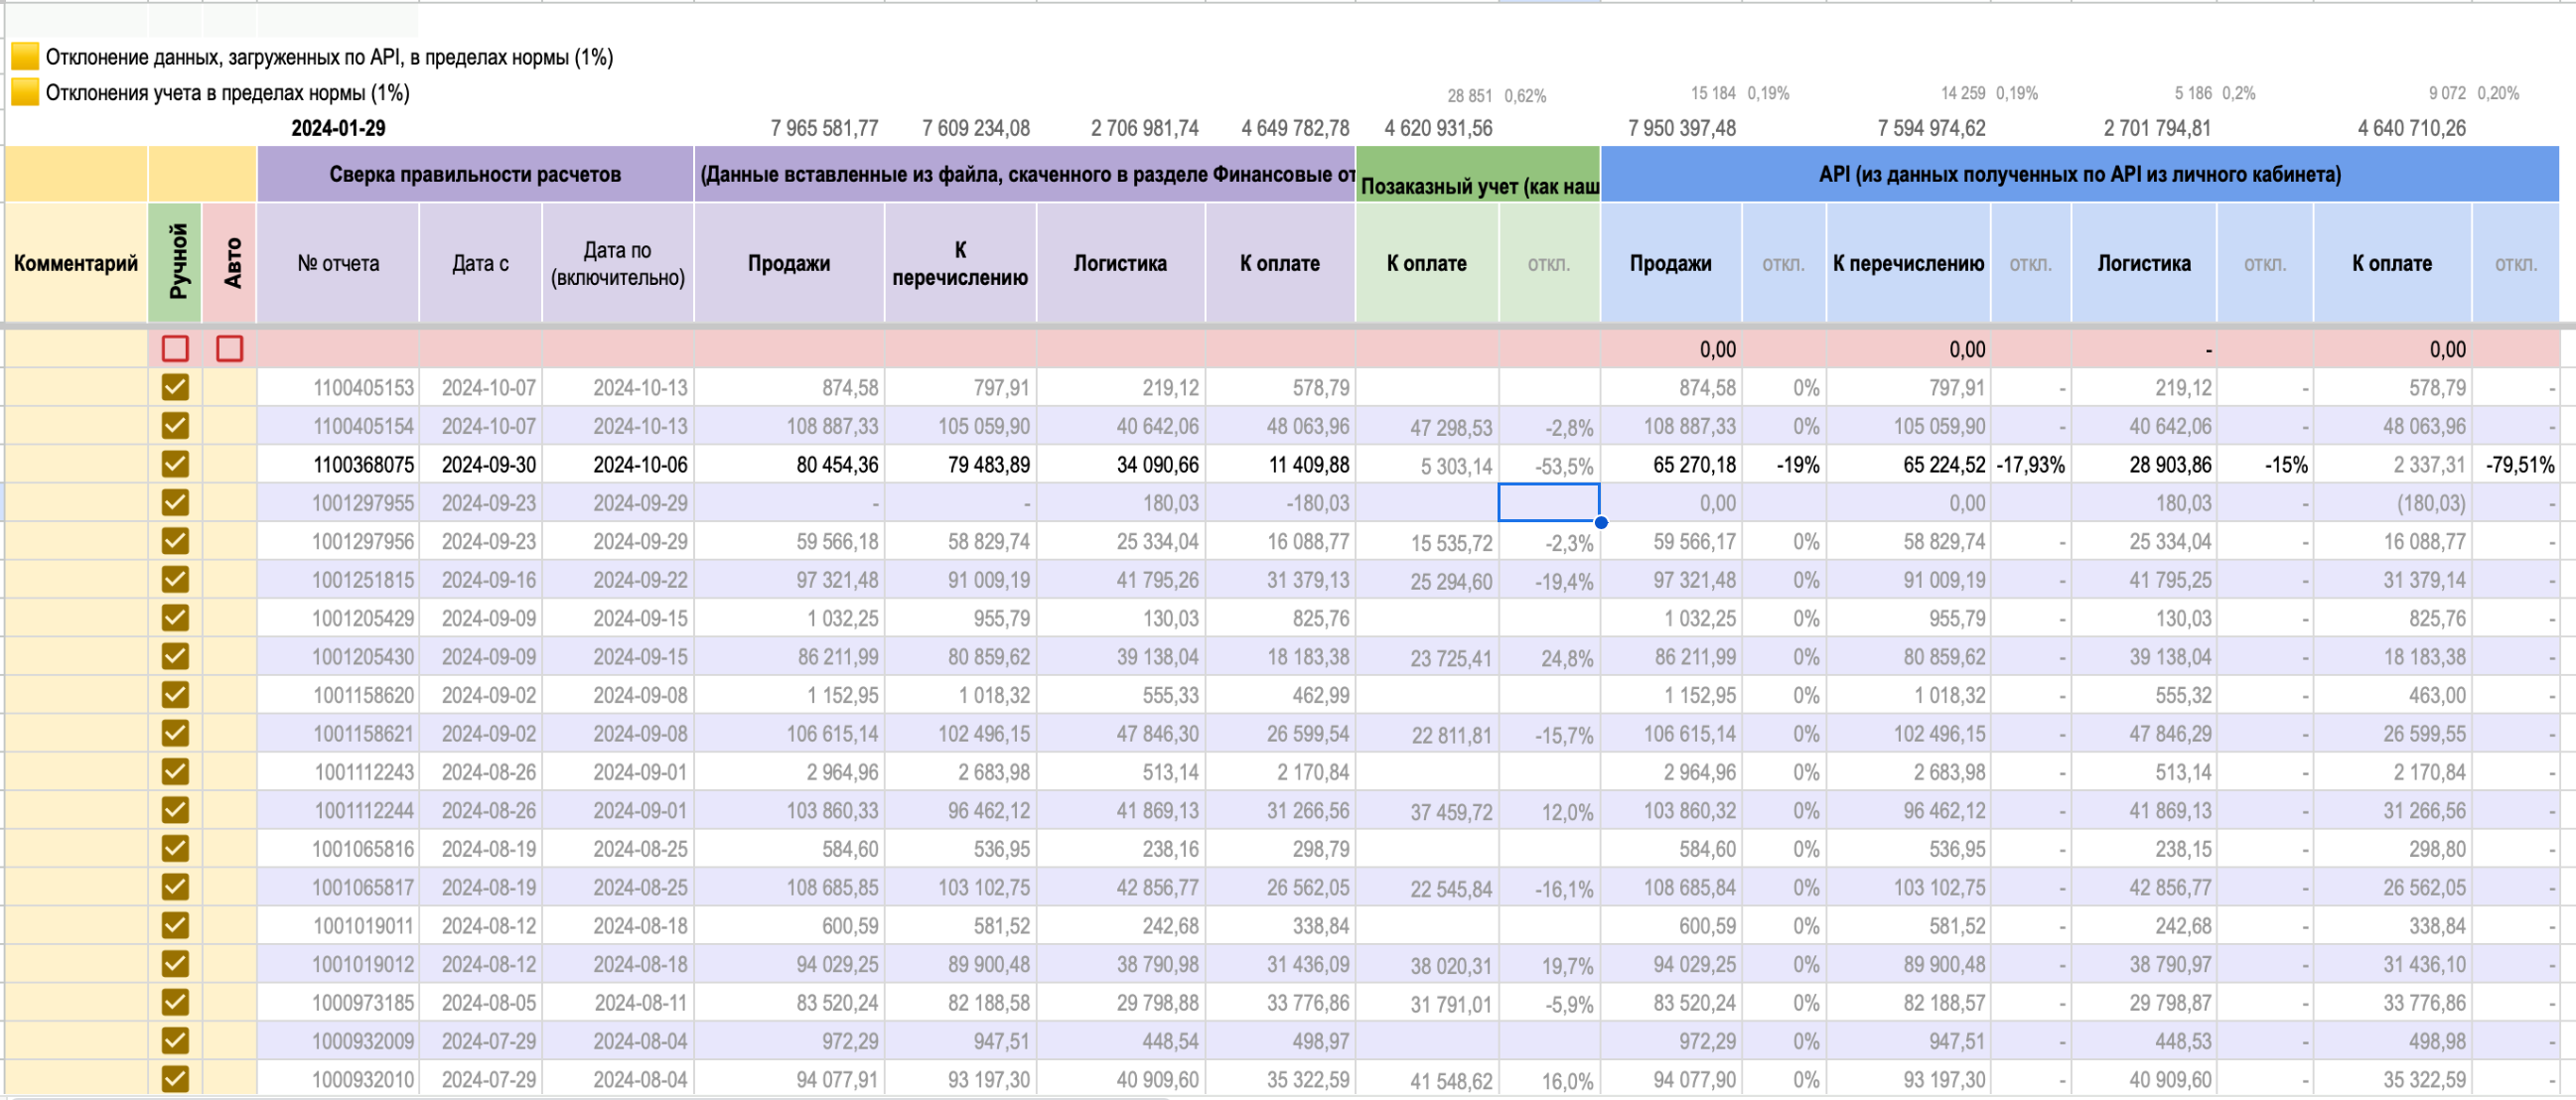2576x1100 pixels.
Task: Click the yellow swatch for API deviation legend
Action: (25, 56)
